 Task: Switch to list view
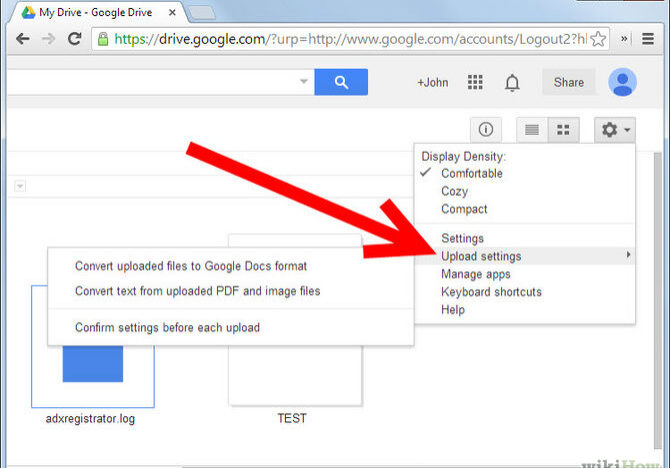click(532, 130)
